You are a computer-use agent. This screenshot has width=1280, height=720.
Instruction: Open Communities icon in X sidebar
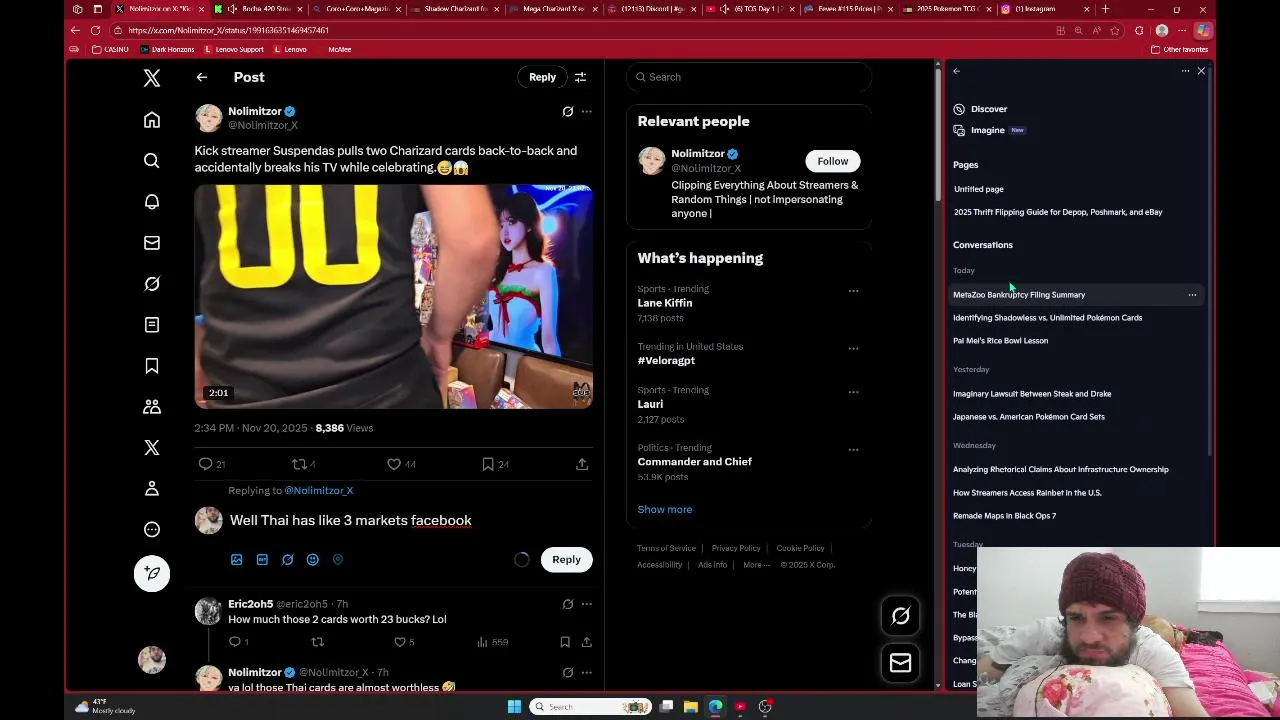tap(152, 407)
